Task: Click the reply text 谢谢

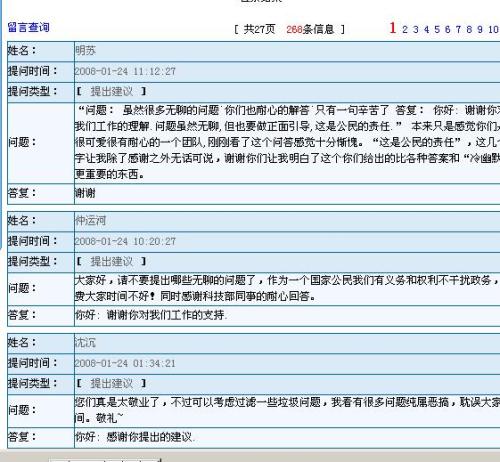Action: tap(85, 193)
